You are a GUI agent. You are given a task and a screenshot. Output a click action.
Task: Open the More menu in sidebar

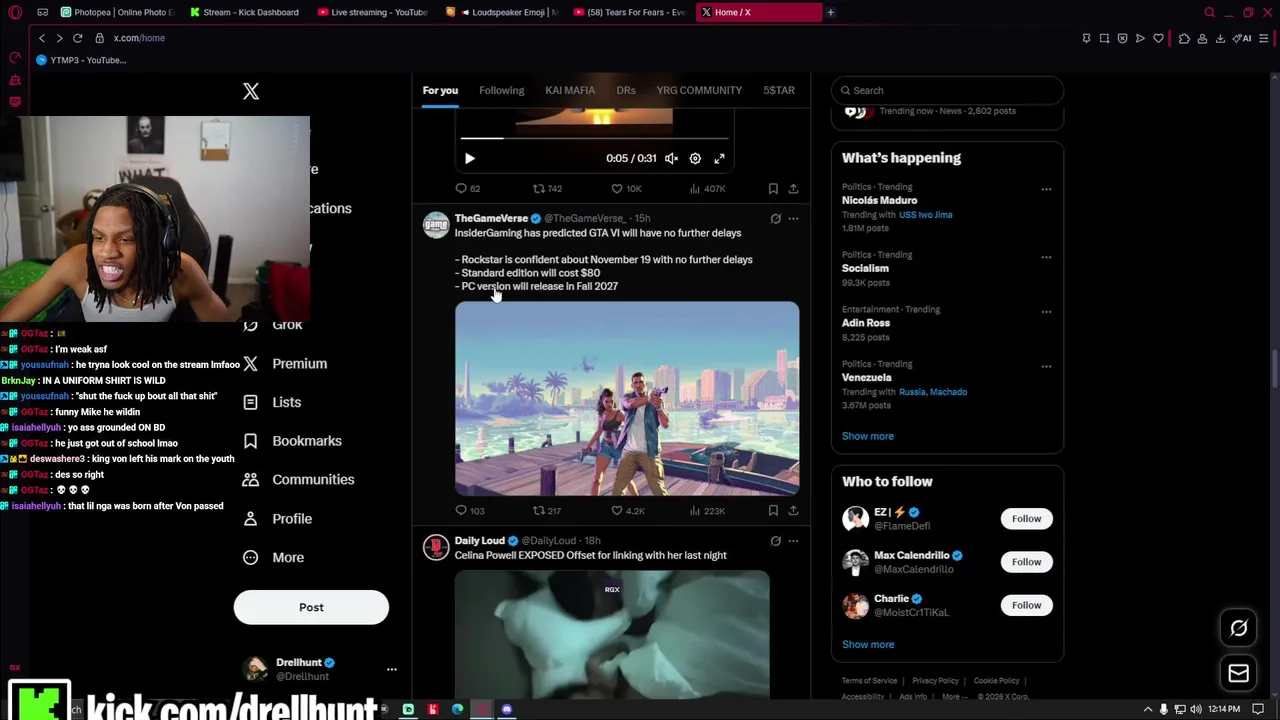[273, 558]
